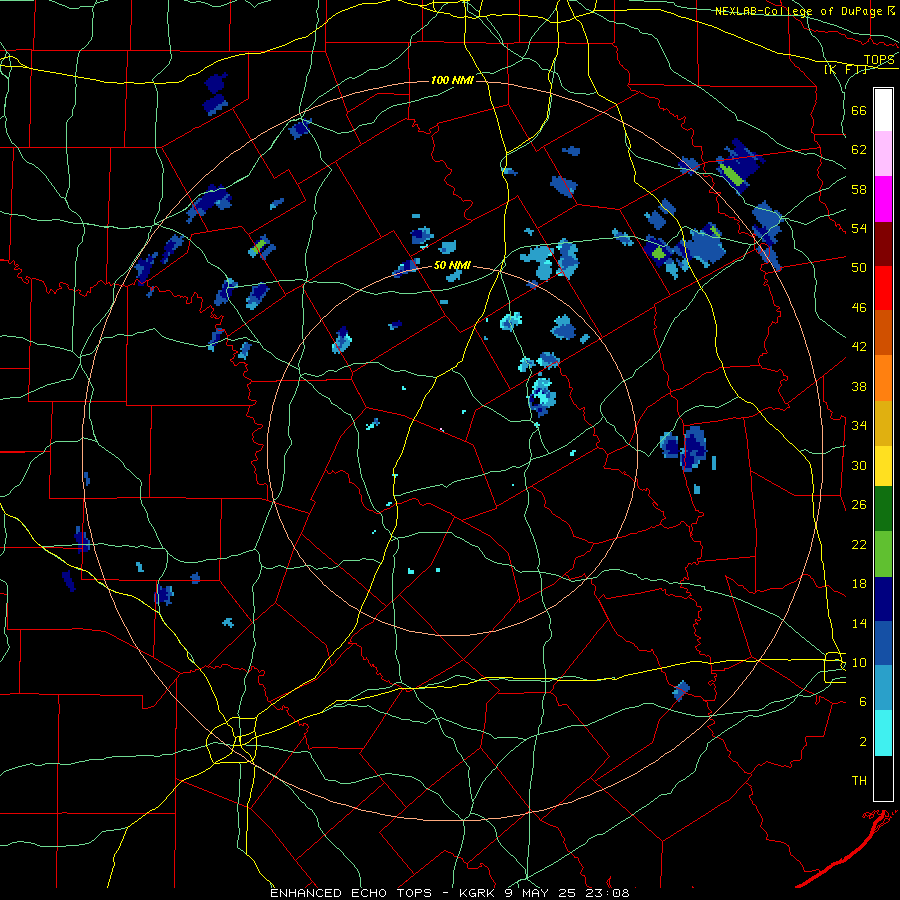Select the magenta legend swatch

(883, 199)
